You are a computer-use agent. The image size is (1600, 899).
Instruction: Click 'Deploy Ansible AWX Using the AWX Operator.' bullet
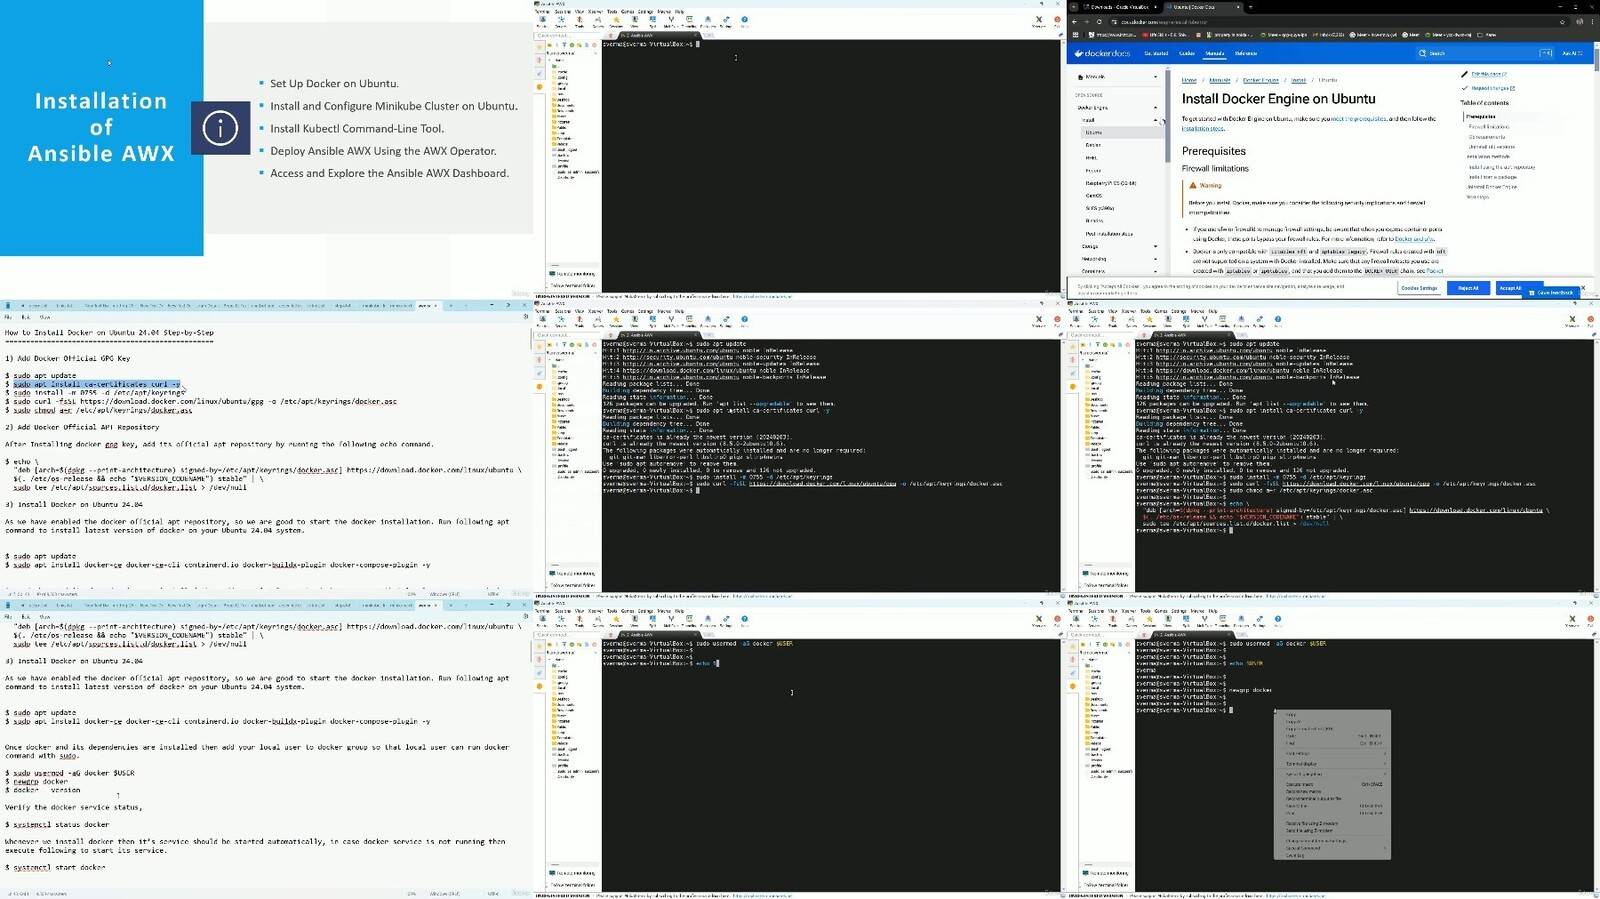(383, 151)
